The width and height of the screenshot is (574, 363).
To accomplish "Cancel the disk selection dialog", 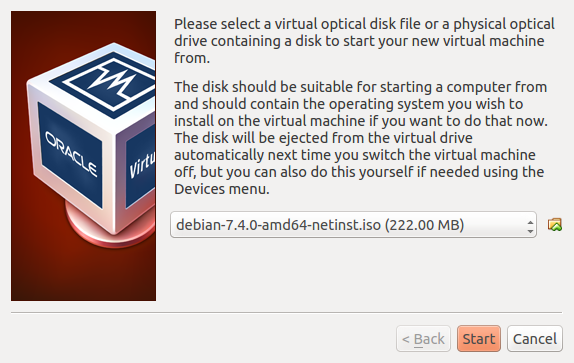I will [x=535, y=338].
